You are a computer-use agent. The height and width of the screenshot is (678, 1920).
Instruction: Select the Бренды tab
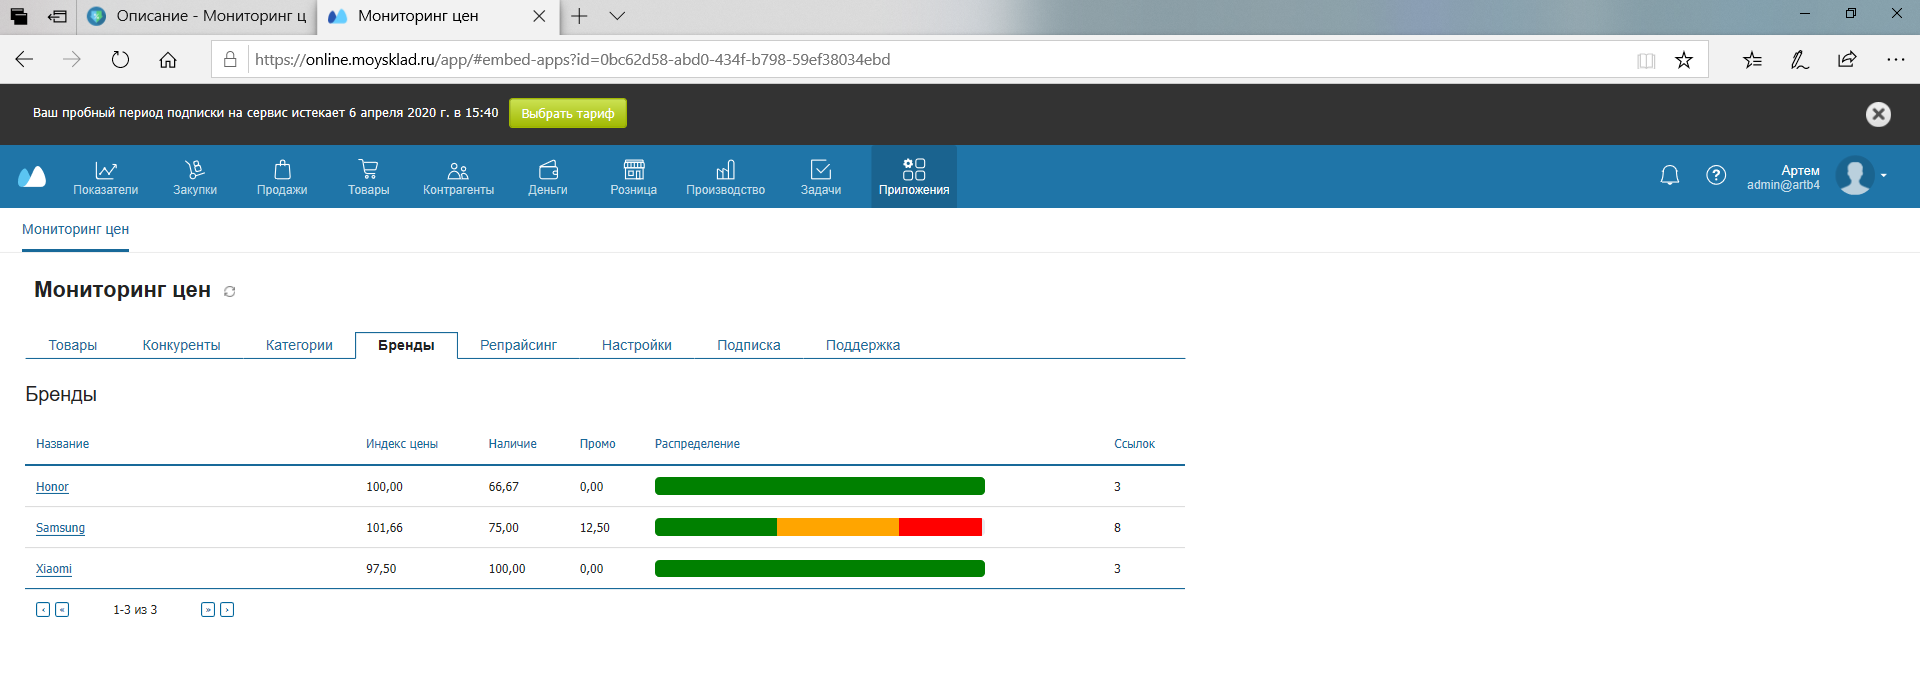pyautogui.click(x=406, y=345)
